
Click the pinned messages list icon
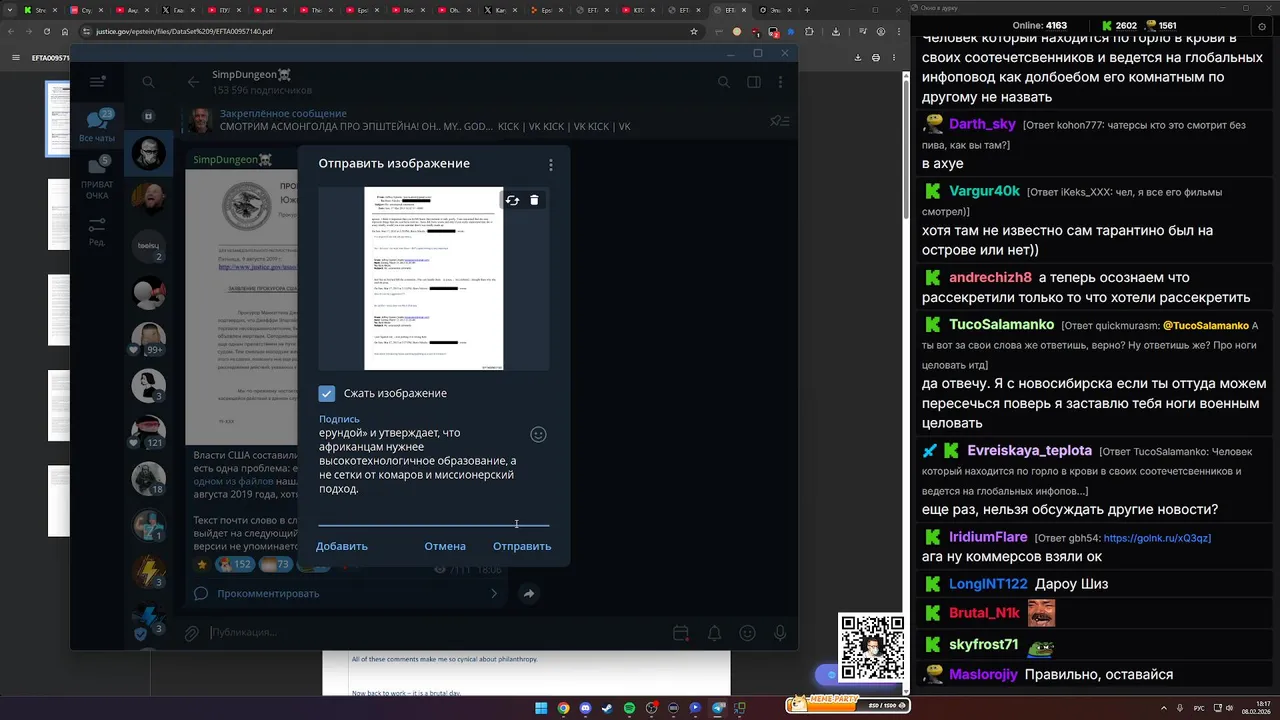779,121
